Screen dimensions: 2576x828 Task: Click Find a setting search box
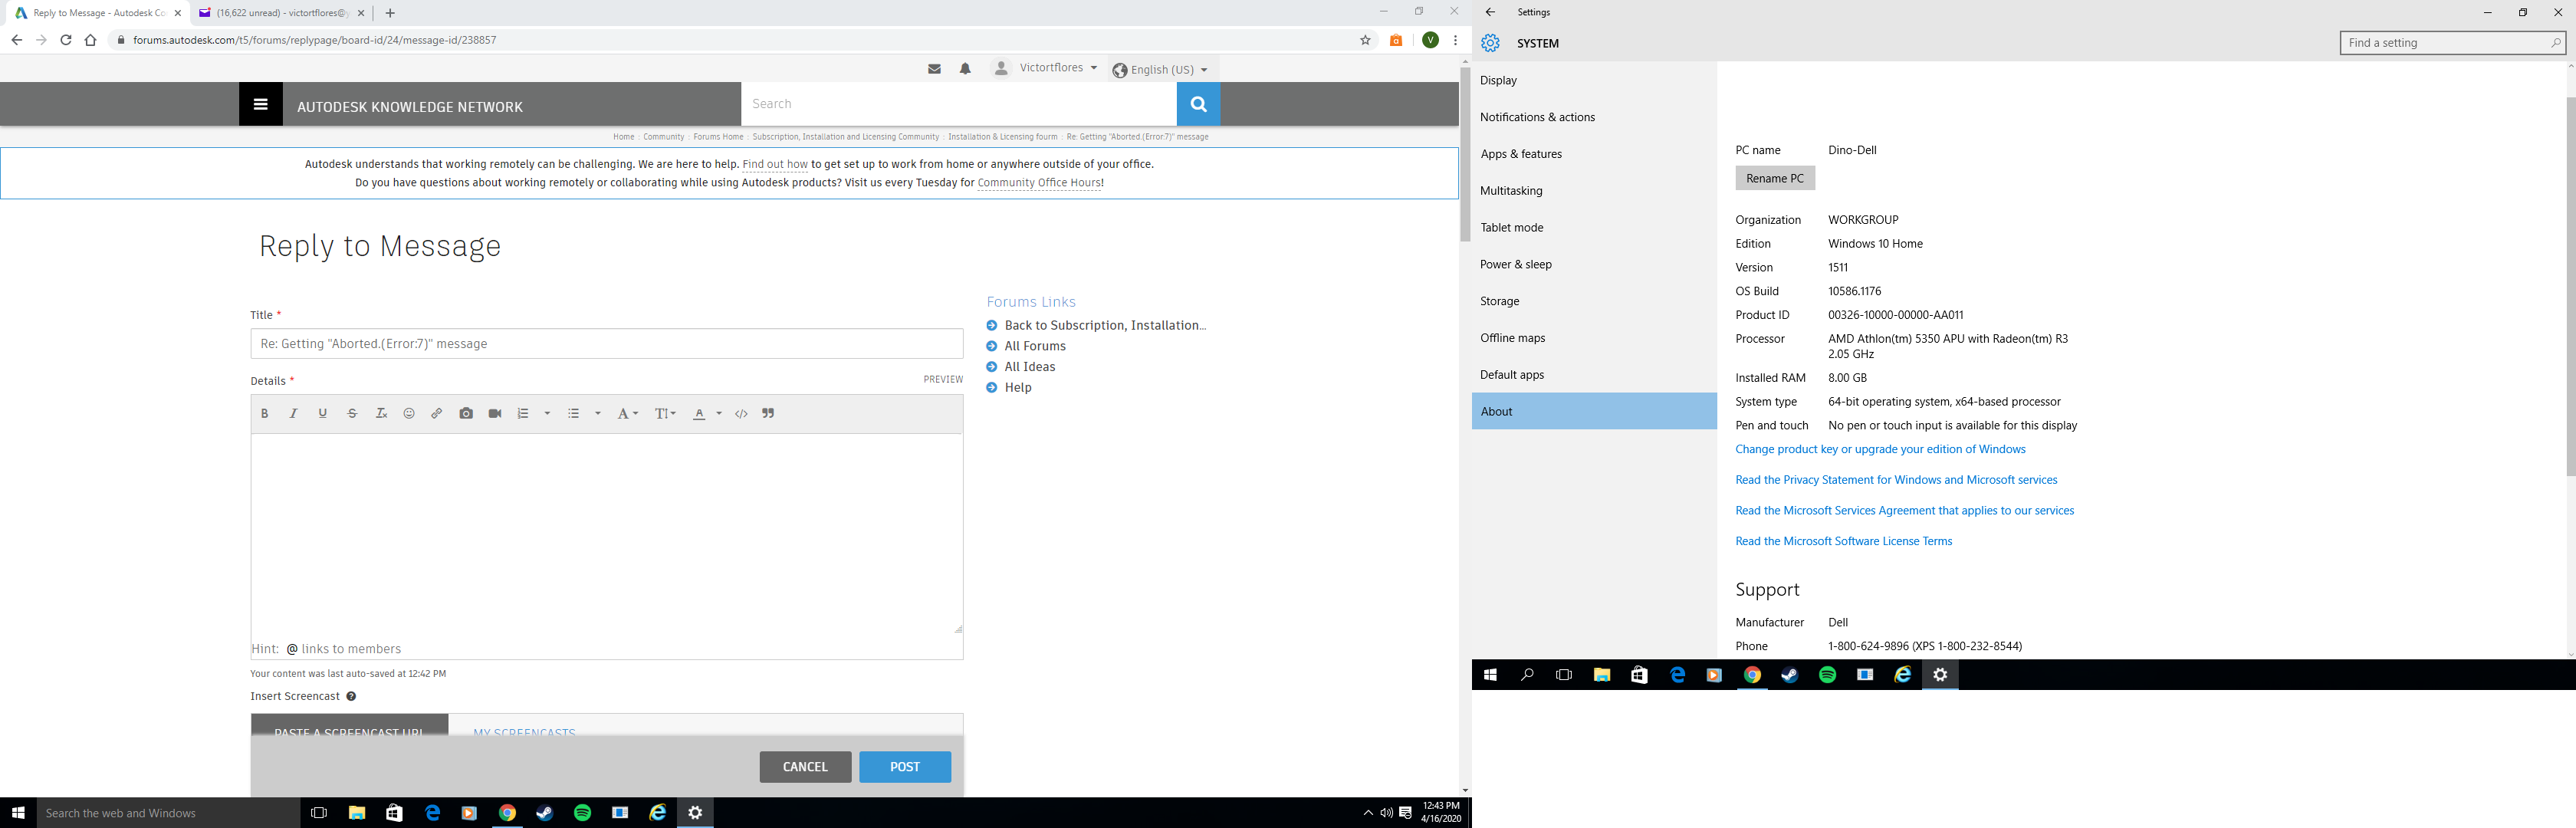click(2452, 43)
